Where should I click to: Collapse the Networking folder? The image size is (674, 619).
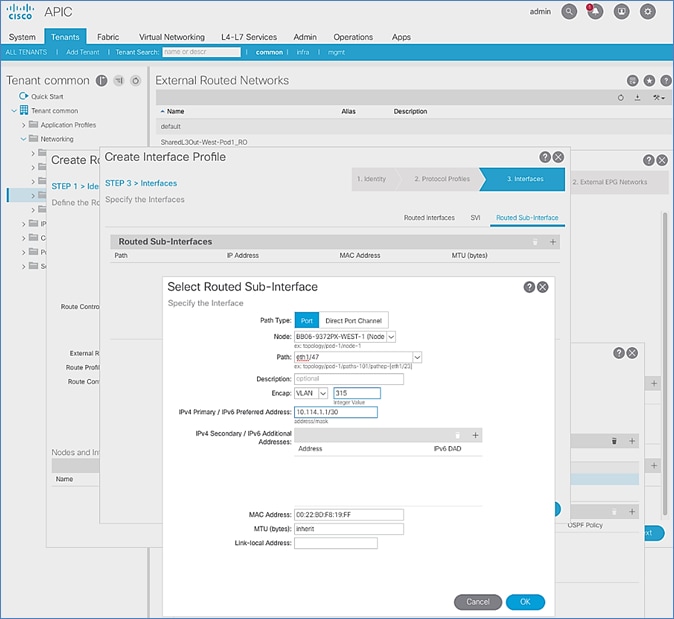coord(23,139)
